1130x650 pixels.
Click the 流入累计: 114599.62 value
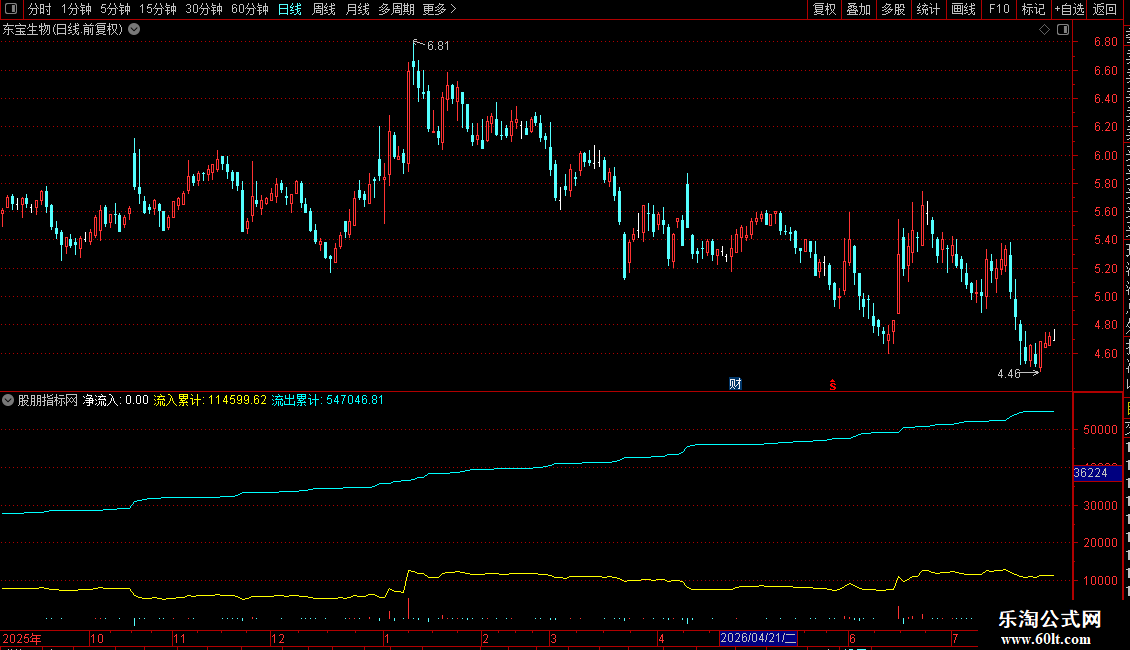click(x=210, y=400)
